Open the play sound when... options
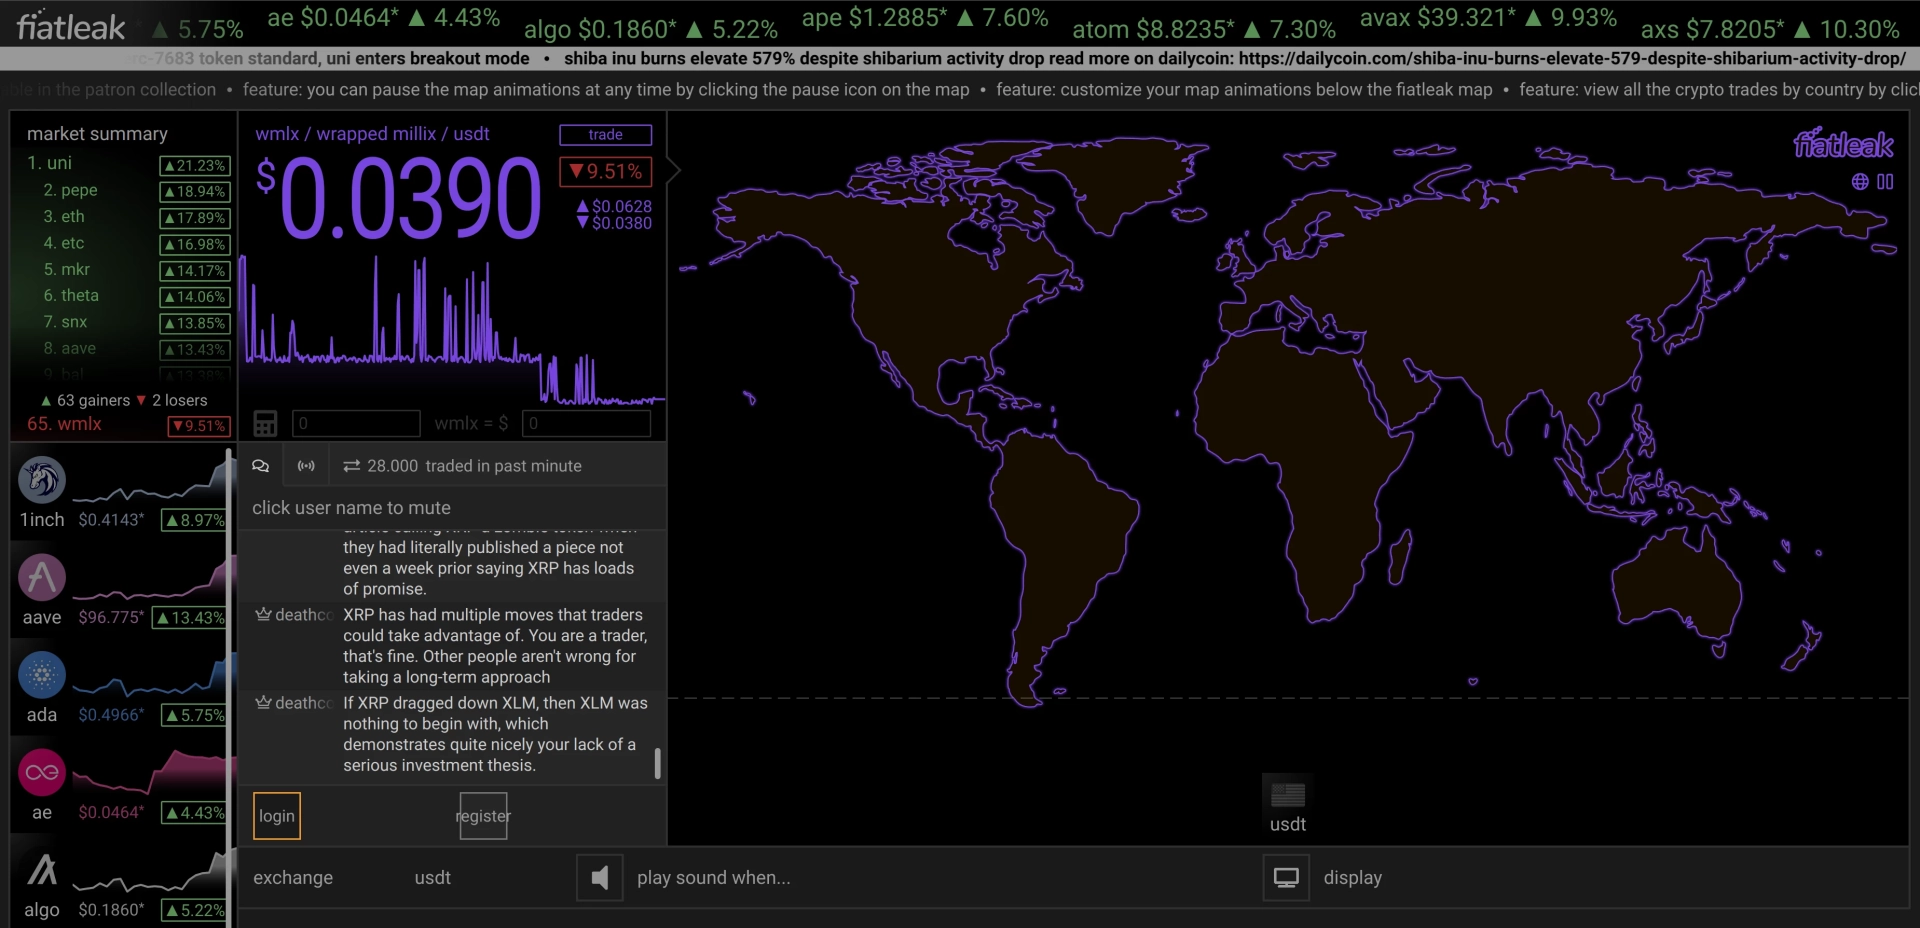 714,878
